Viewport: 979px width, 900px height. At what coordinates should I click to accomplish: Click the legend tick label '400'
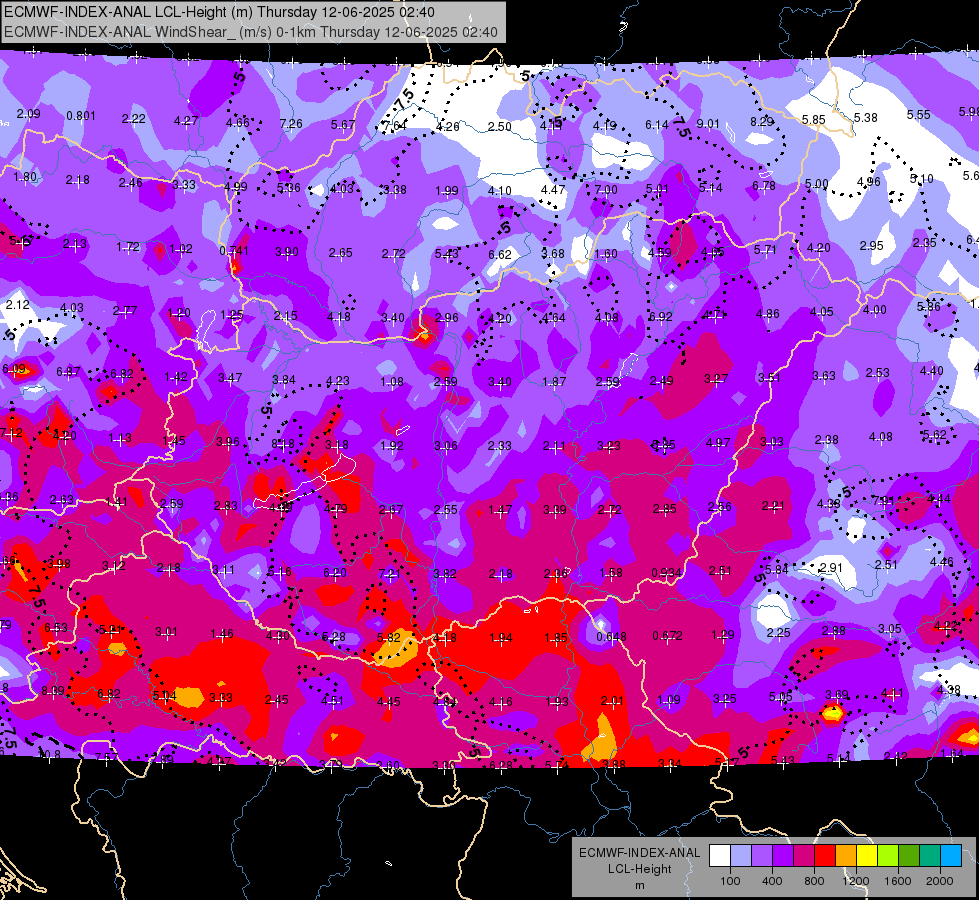tap(772, 881)
